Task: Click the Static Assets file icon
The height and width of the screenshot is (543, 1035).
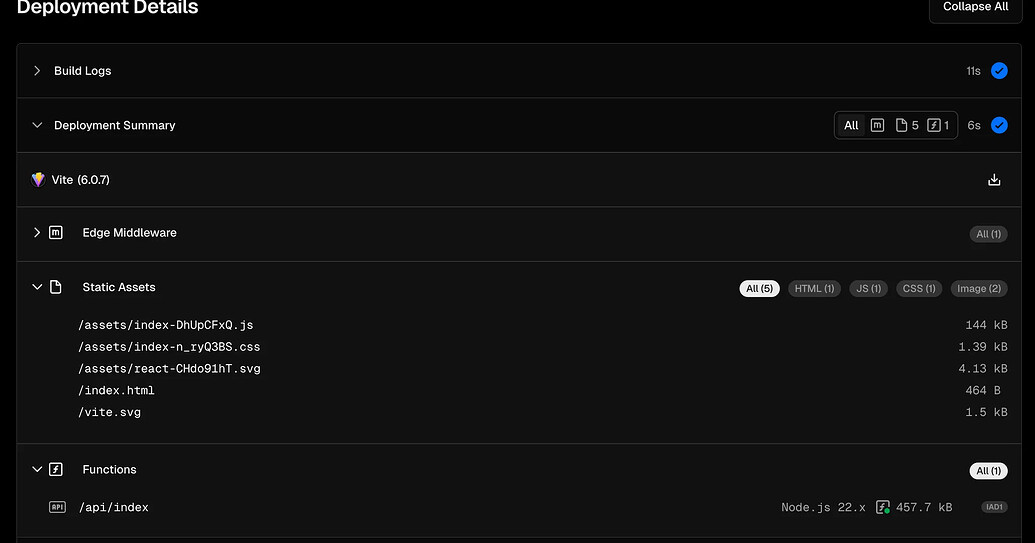Action: tap(56, 287)
